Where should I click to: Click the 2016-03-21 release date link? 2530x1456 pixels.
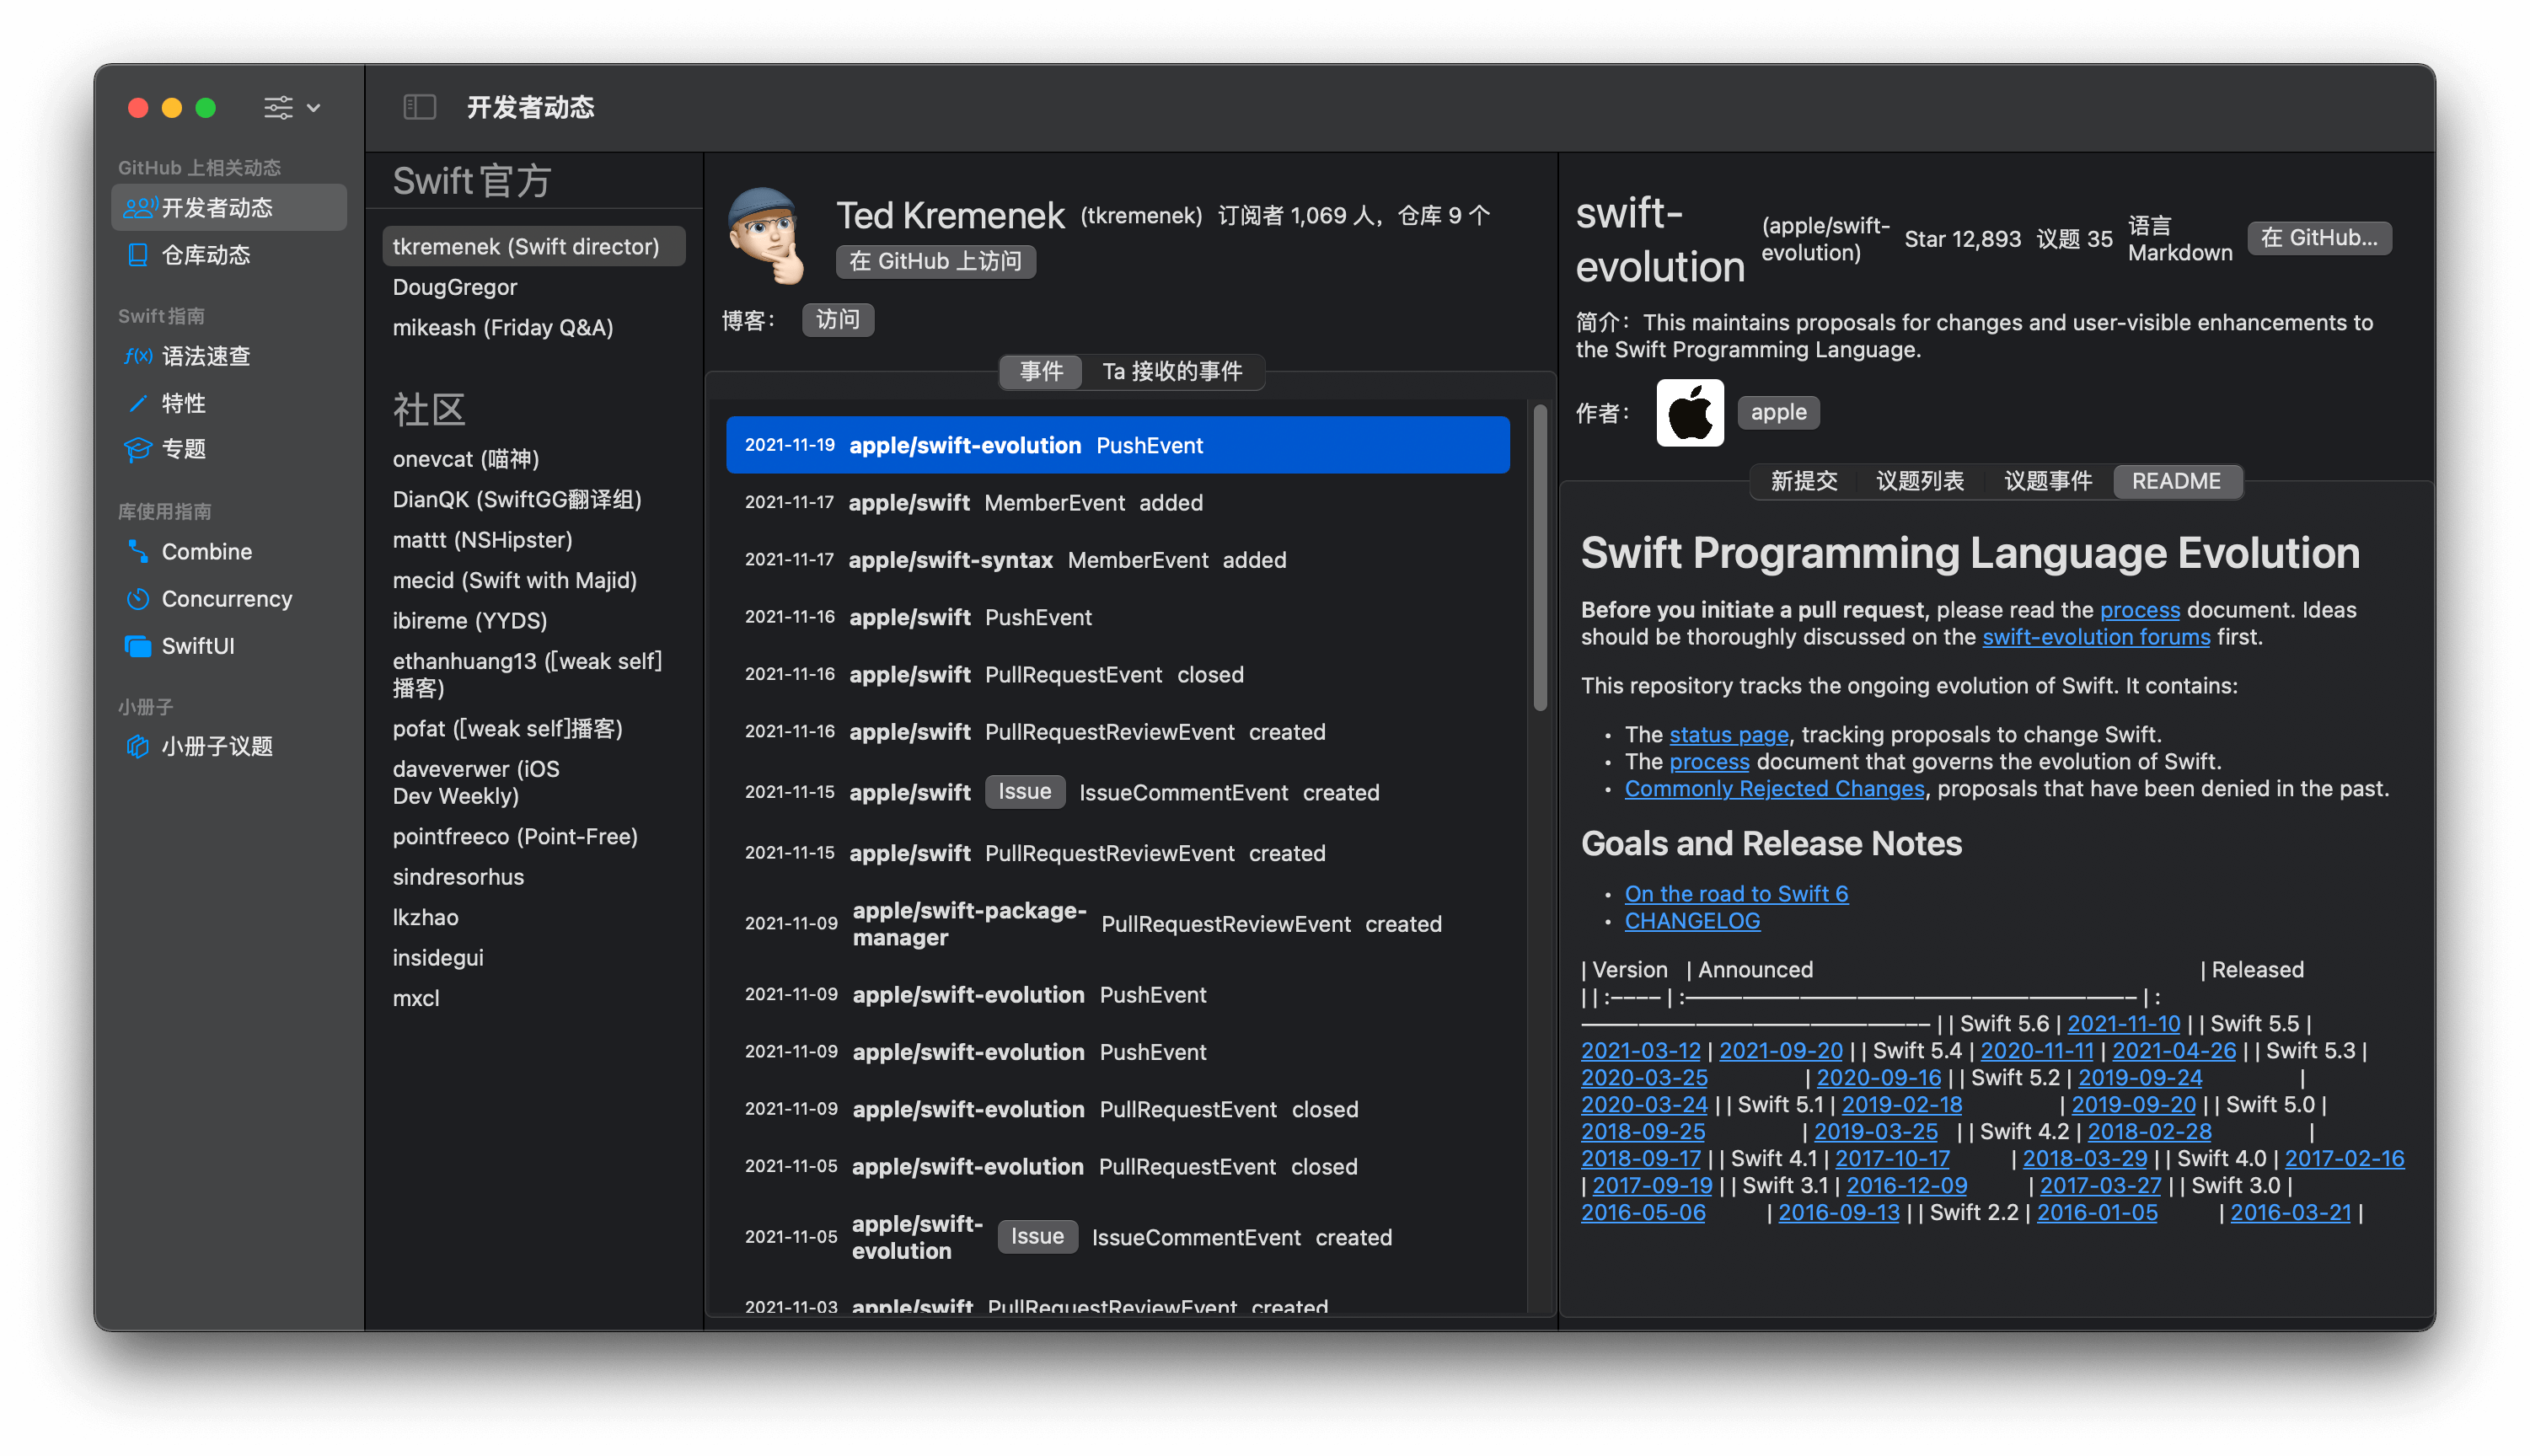[x=2290, y=1212]
